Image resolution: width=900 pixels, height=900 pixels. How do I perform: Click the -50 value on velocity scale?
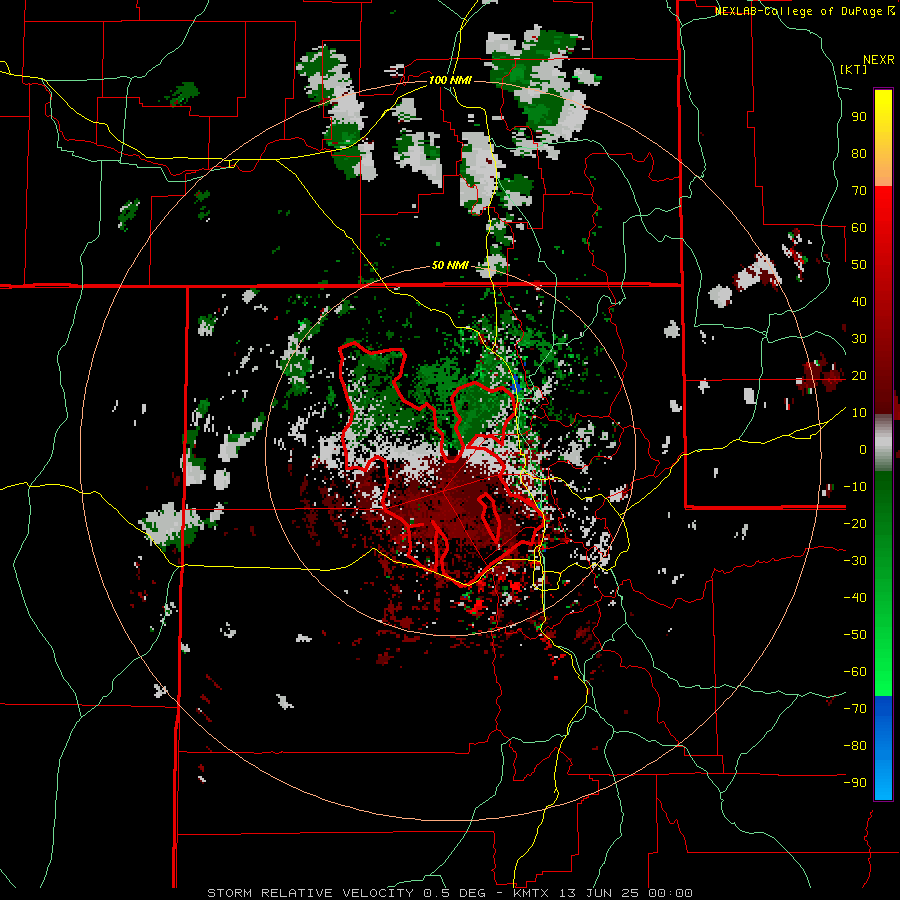(x=855, y=634)
